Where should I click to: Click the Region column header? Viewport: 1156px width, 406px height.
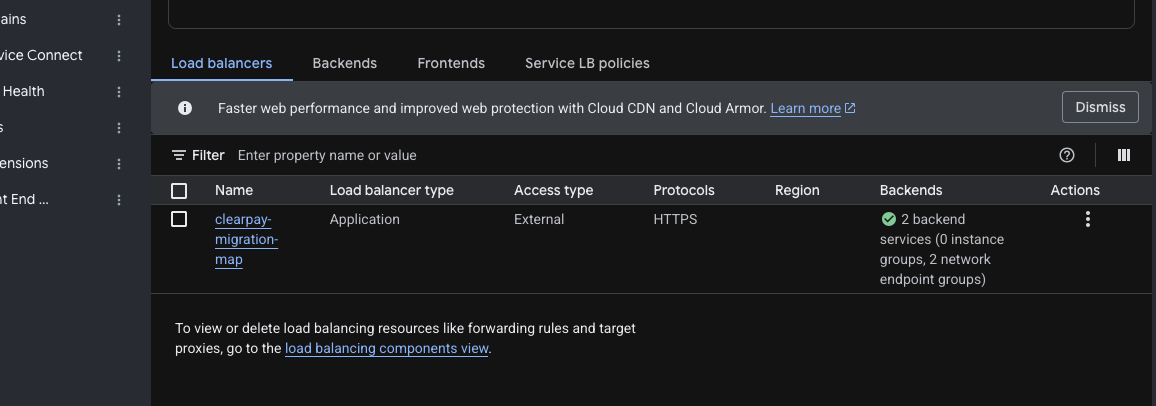pyautogui.click(x=797, y=191)
